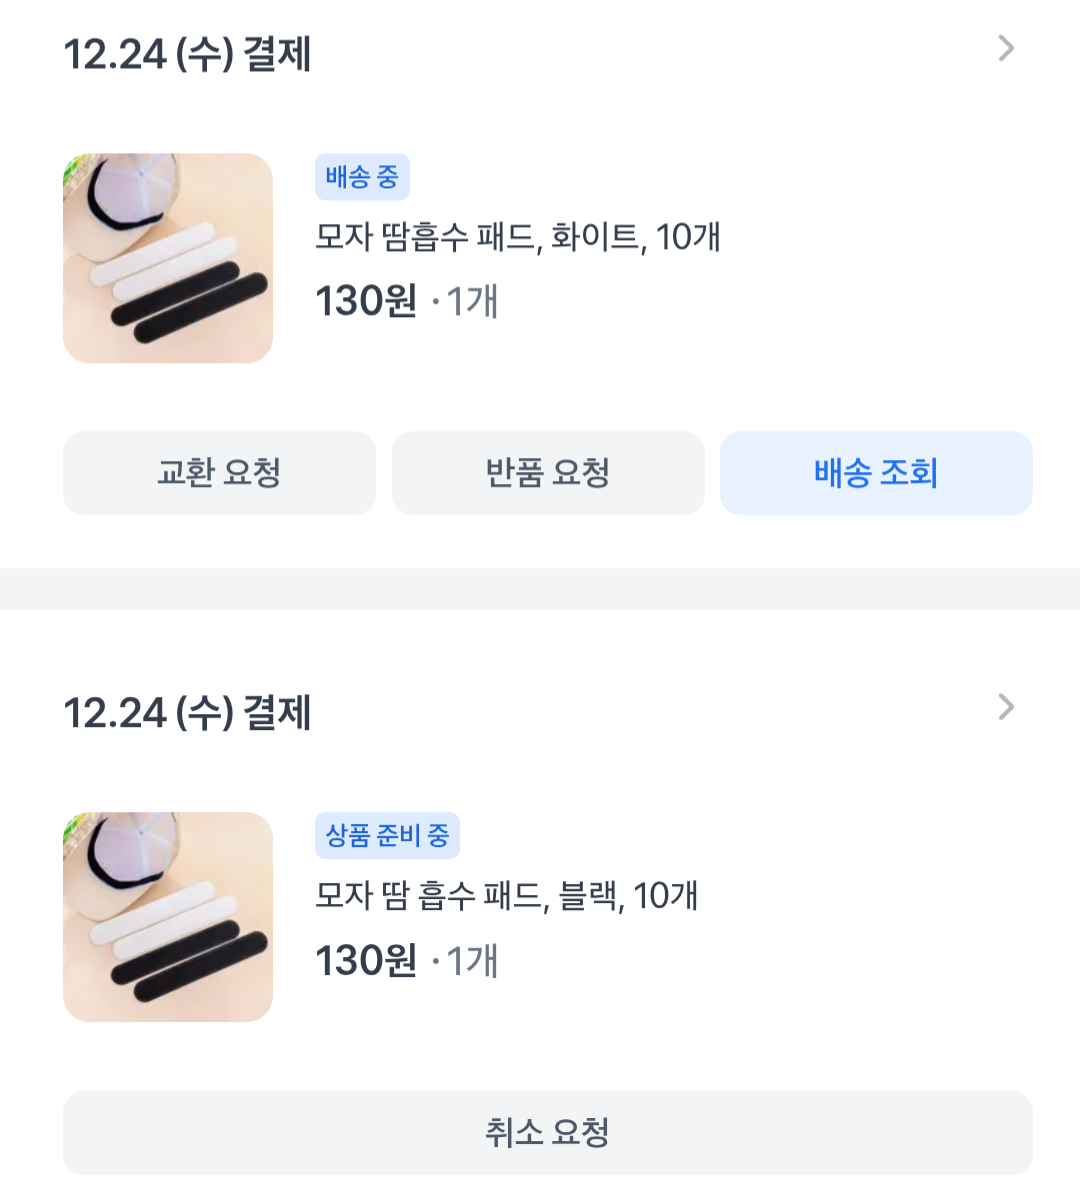Click the gray divider between the two orders
The width and height of the screenshot is (1080, 1195).
540,589
